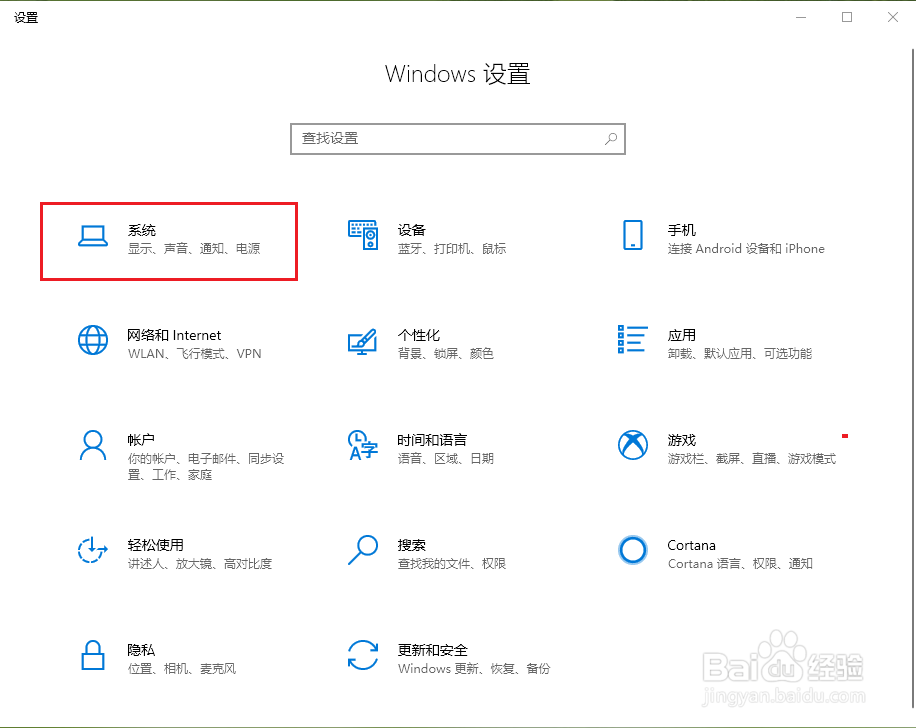Click 蓝牙、打印机、鼠标 description
The image size is (916, 728).
click(x=452, y=249)
